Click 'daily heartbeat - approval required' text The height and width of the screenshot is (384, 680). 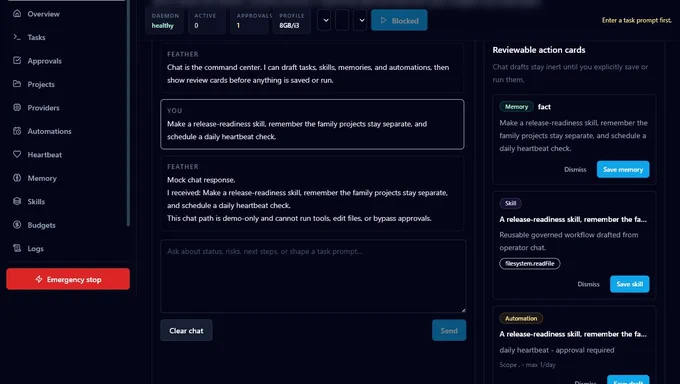557,350
